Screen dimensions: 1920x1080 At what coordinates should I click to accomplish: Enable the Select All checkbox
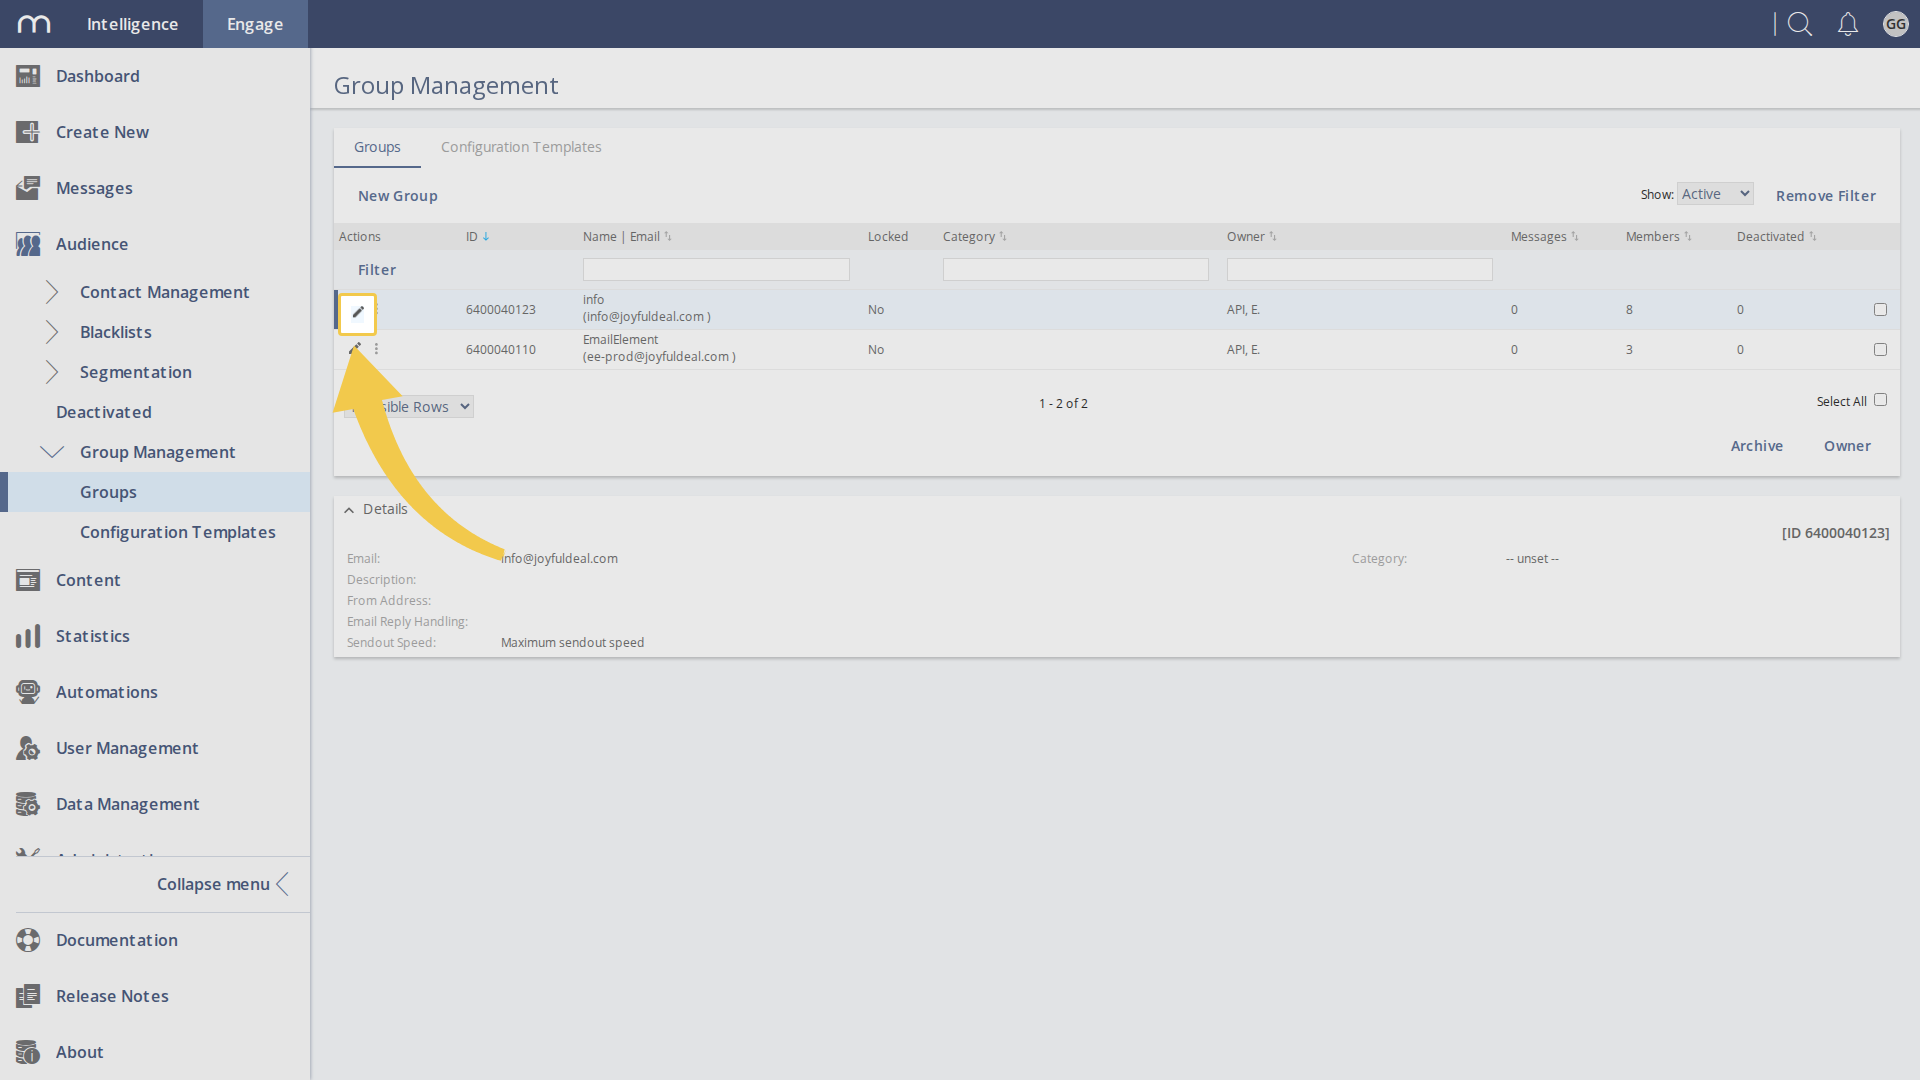click(x=1880, y=400)
